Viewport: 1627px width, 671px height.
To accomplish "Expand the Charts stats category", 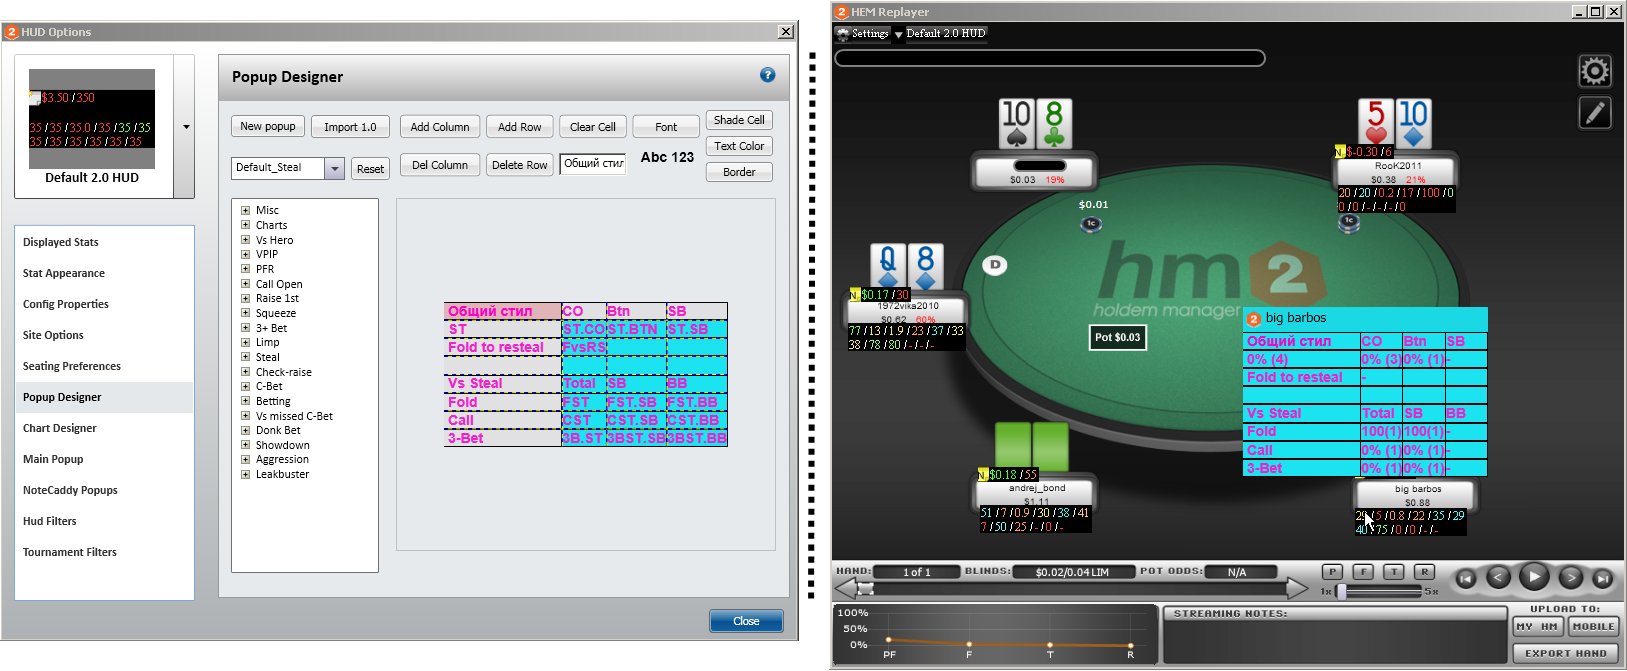I will pos(245,225).
